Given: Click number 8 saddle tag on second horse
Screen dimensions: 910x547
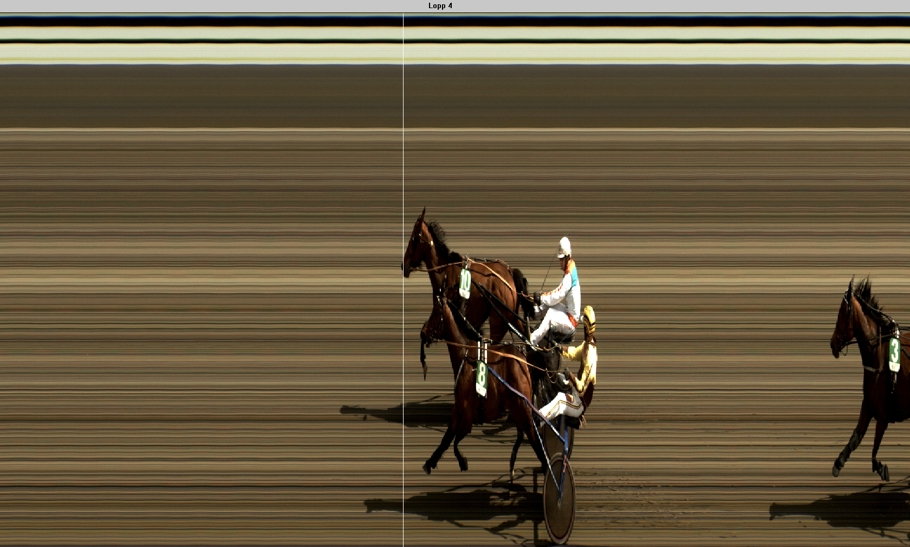Looking at the screenshot, I should (x=482, y=378).
